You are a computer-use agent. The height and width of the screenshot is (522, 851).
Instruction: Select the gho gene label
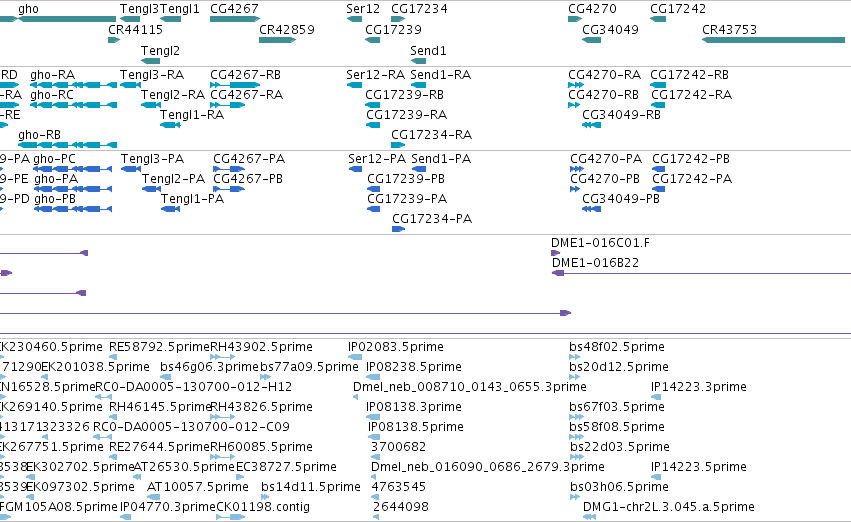(28, 9)
